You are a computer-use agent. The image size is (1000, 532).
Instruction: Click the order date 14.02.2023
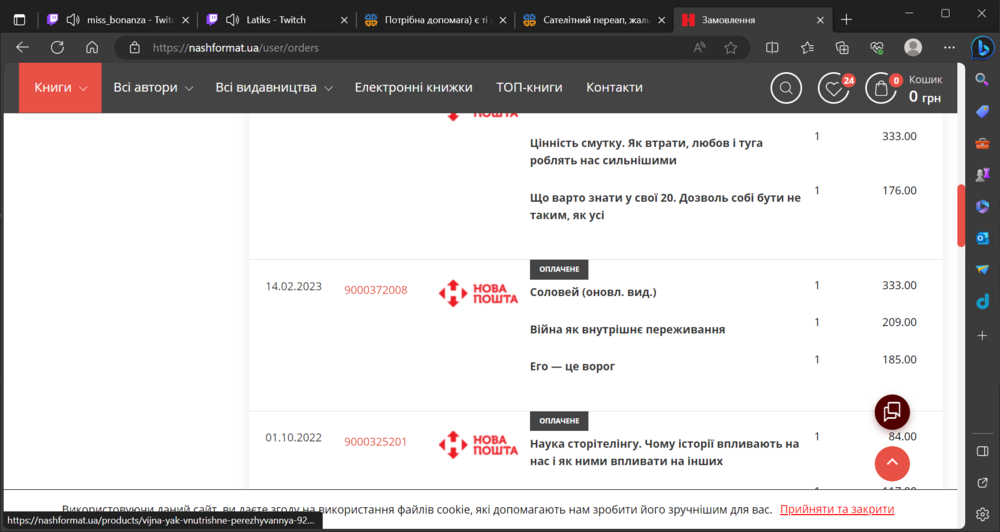(x=293, y=286)
